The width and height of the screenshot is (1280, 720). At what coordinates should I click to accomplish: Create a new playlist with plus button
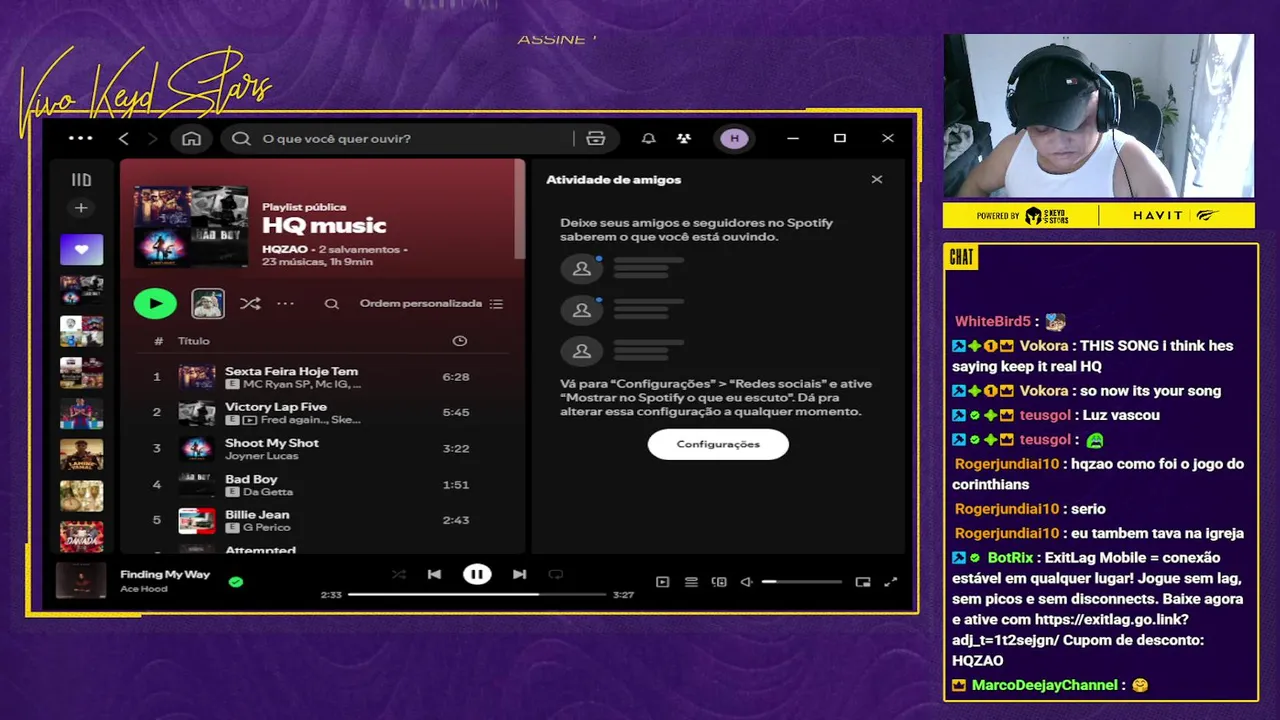coord(81,208)
